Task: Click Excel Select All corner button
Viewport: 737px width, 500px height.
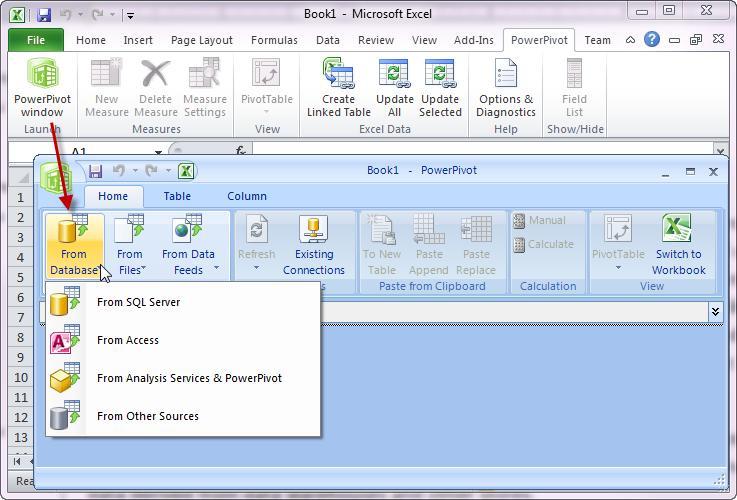Action: pyautogui.click(x=21, y=177)
